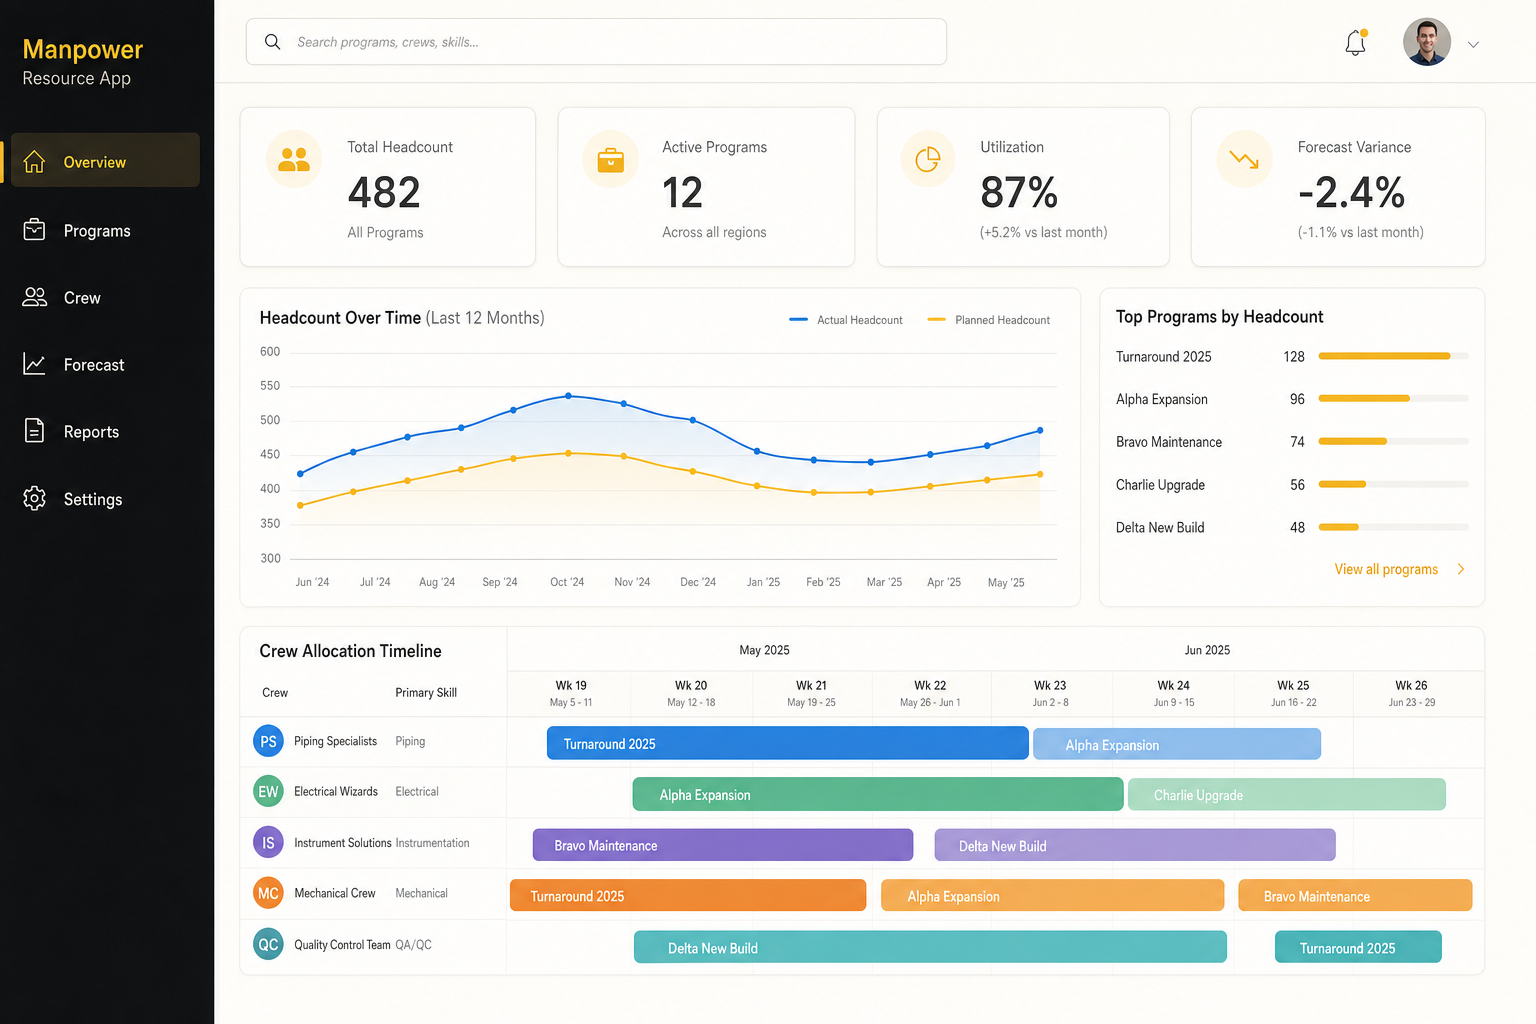Viewport: 1536px width, 1024px height.
Task: Click the Utilization value 87%
Action: click(1019, 192)
